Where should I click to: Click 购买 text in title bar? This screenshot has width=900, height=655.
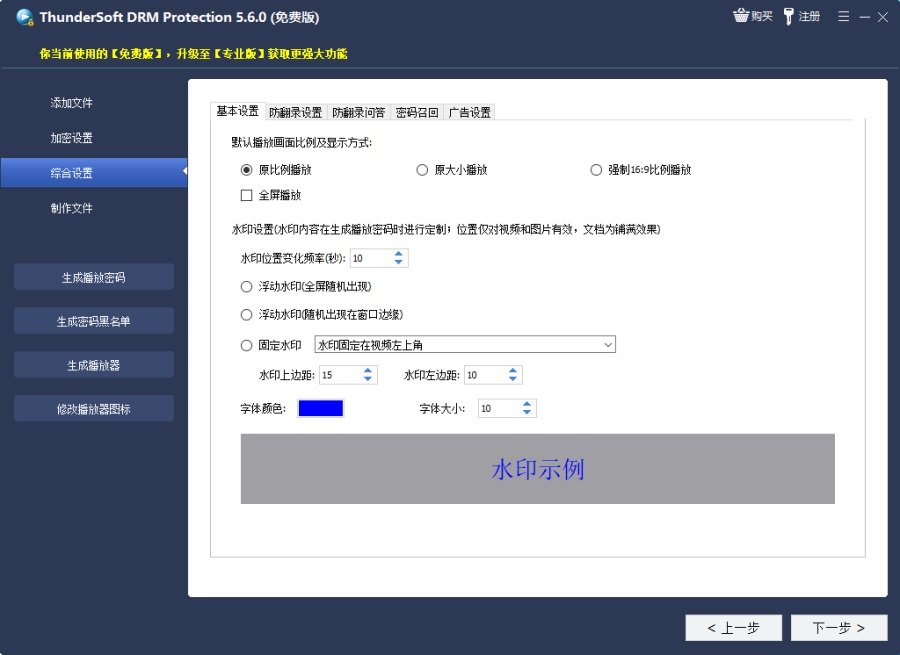pos(762,16)
